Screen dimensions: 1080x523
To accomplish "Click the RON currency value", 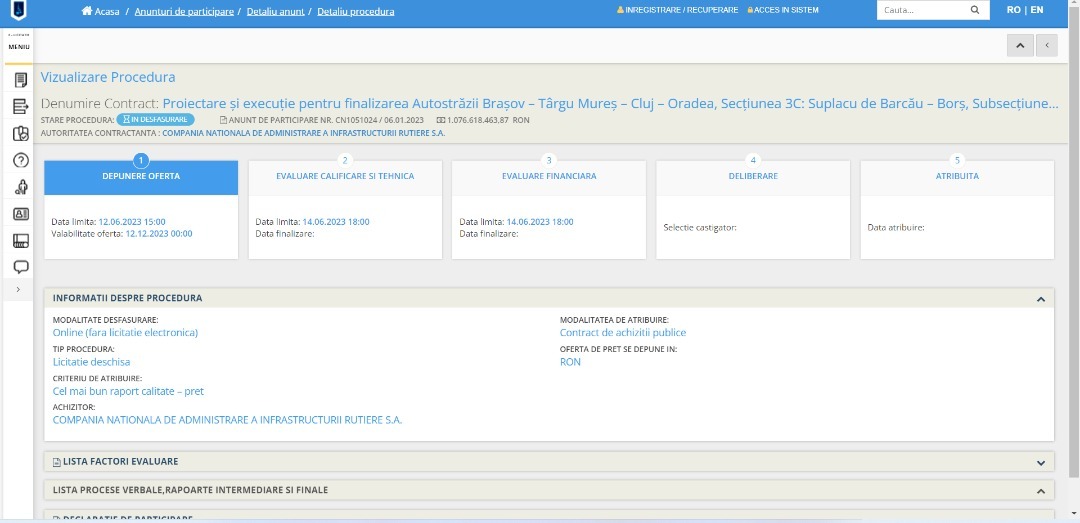I will point(570,362).
